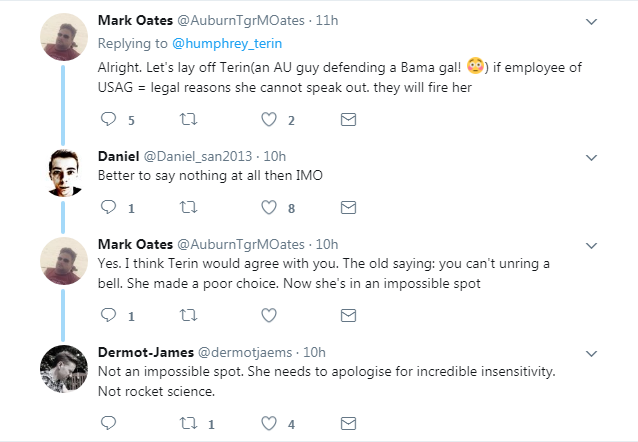638x442 pixels.
Task: Open more options for Mark Oates' first tweet
Action: (x=591, y=21)
